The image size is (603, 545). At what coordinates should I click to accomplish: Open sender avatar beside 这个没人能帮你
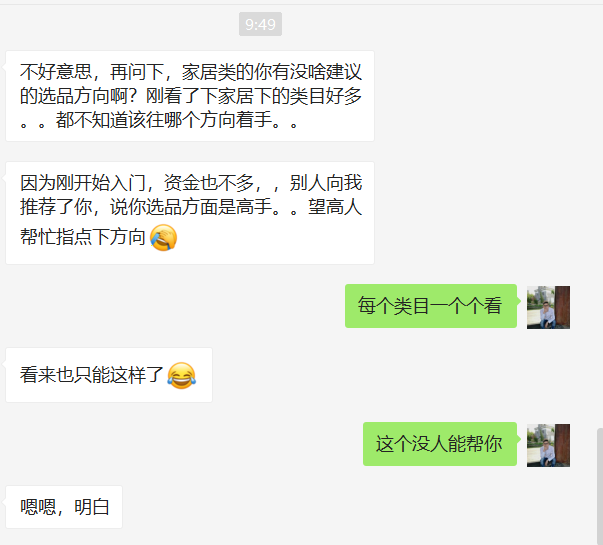[x=548, y=445]
